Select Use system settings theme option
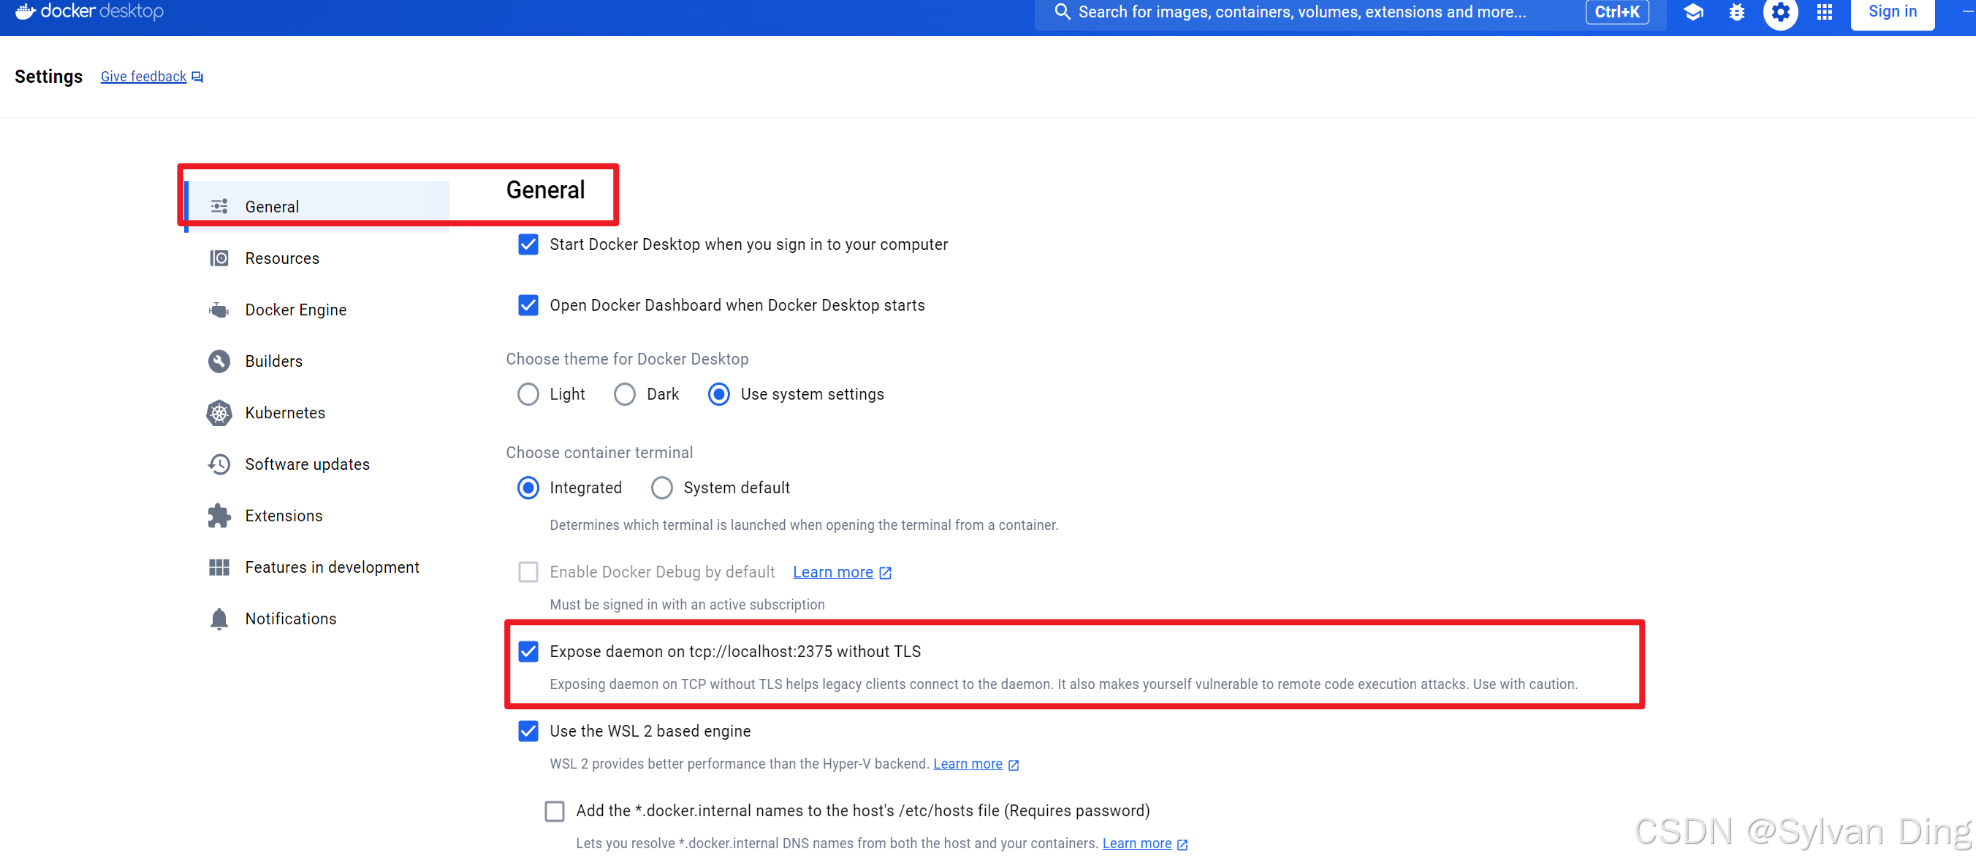 point(719,394)
